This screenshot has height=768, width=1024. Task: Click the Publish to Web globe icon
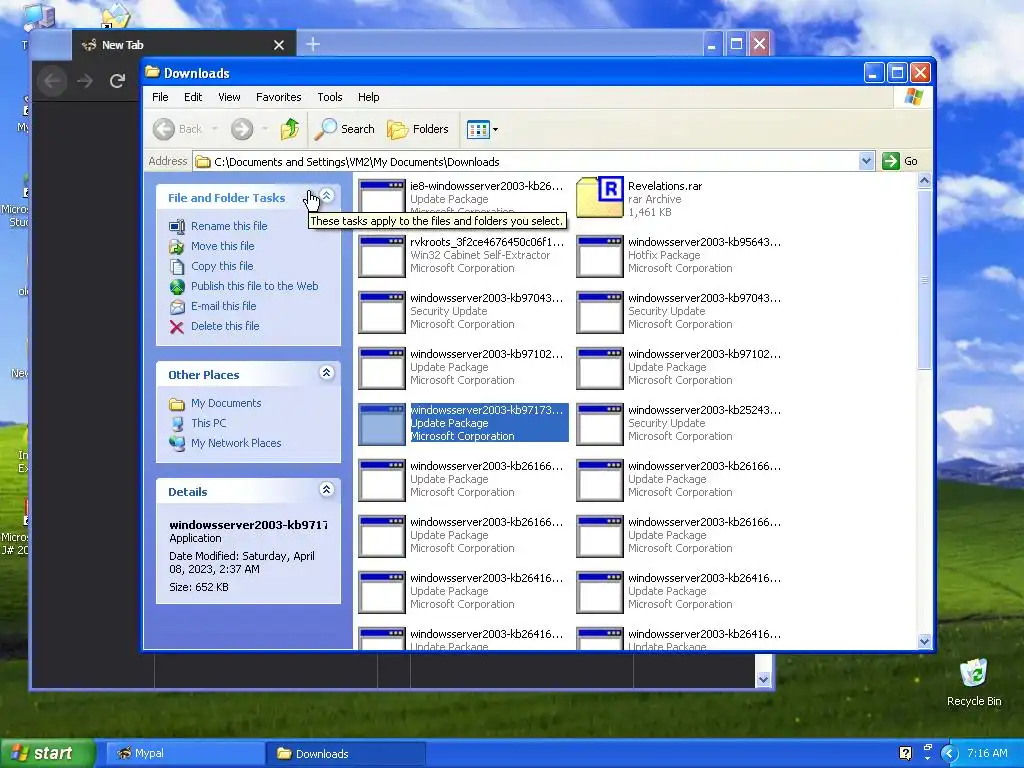point(177,287)
